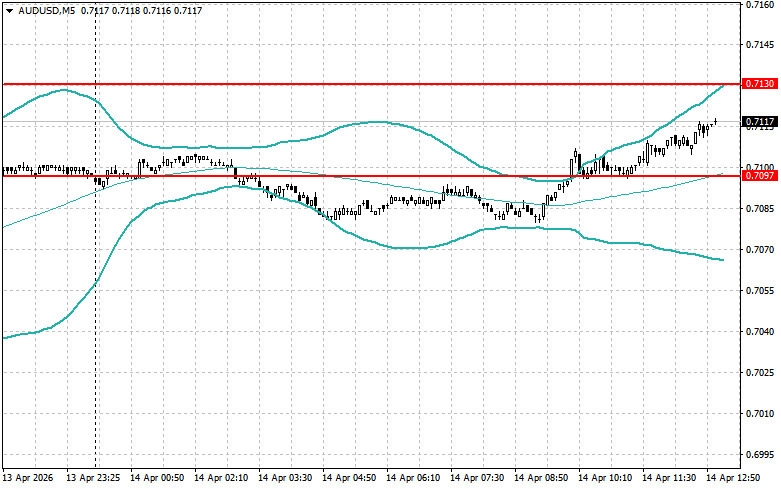
Task: Select the AUDUSD,M5 symbol title text
Action: pos(47,10)
